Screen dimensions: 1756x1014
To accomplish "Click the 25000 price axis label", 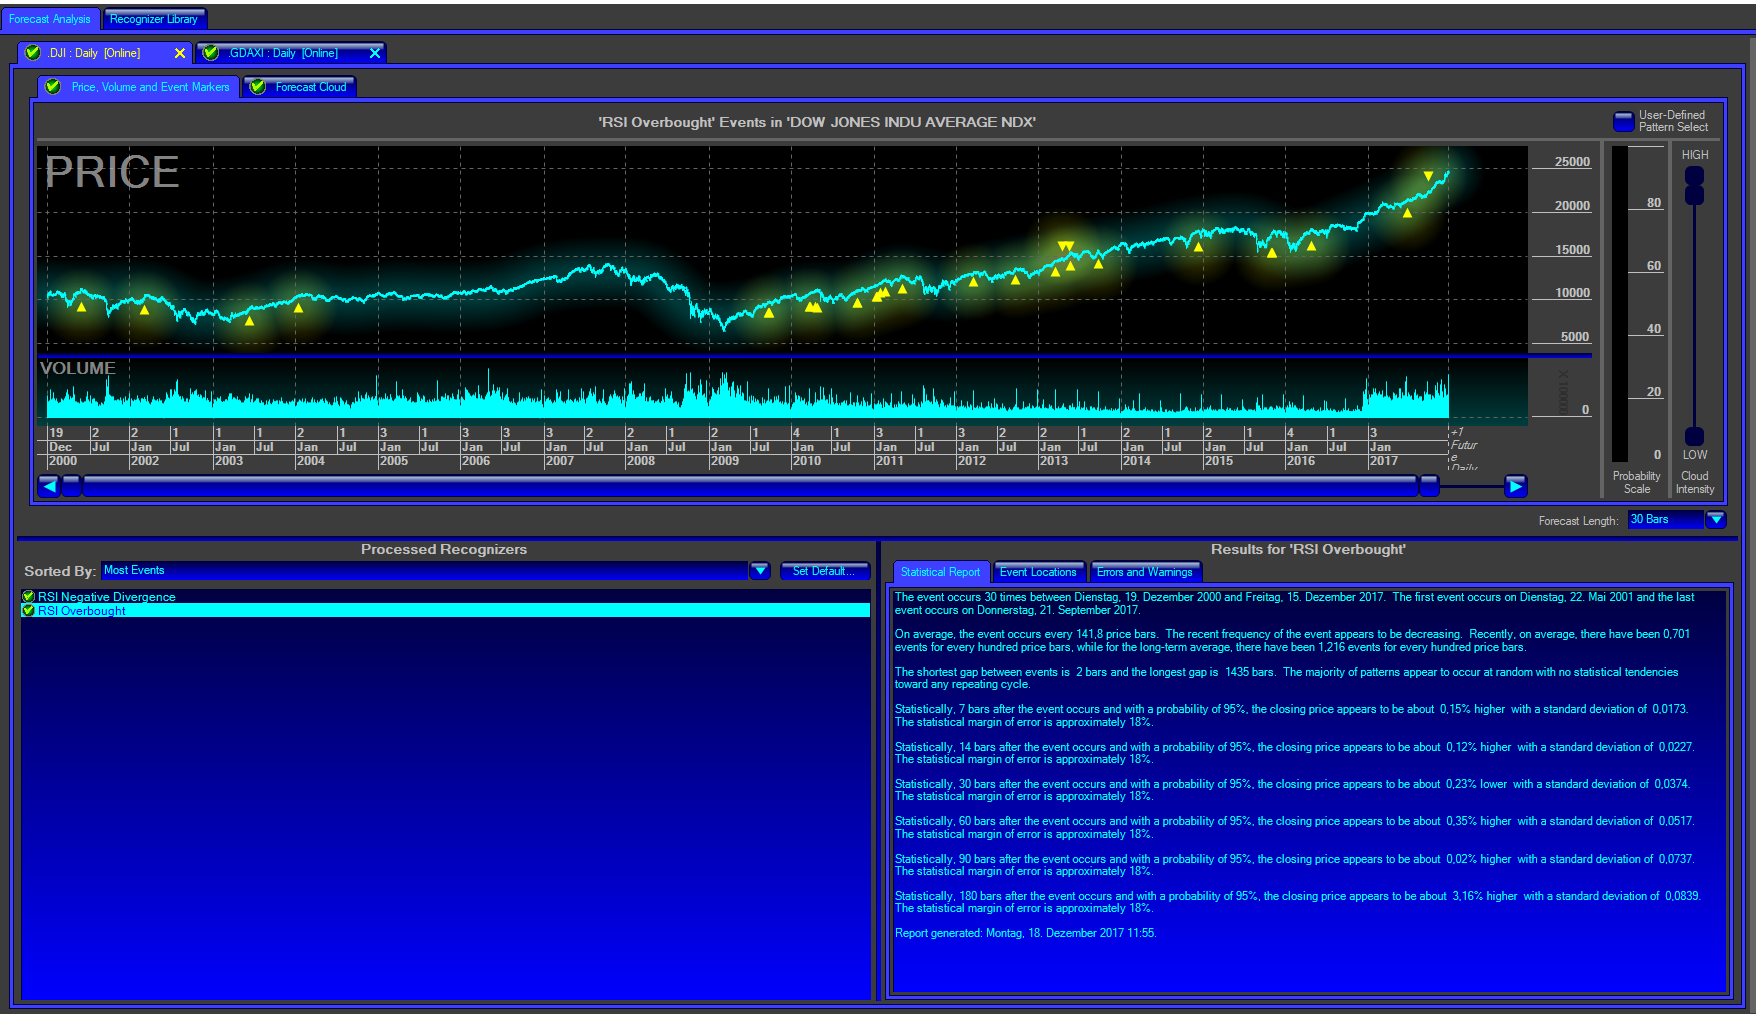I will [x=1572, y=162].
